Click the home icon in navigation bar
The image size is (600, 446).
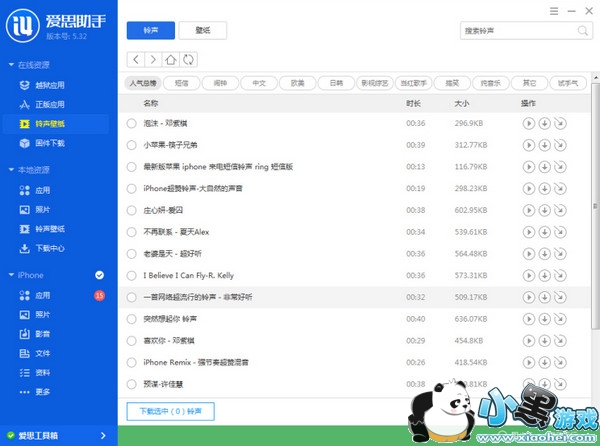pos(171,59)
